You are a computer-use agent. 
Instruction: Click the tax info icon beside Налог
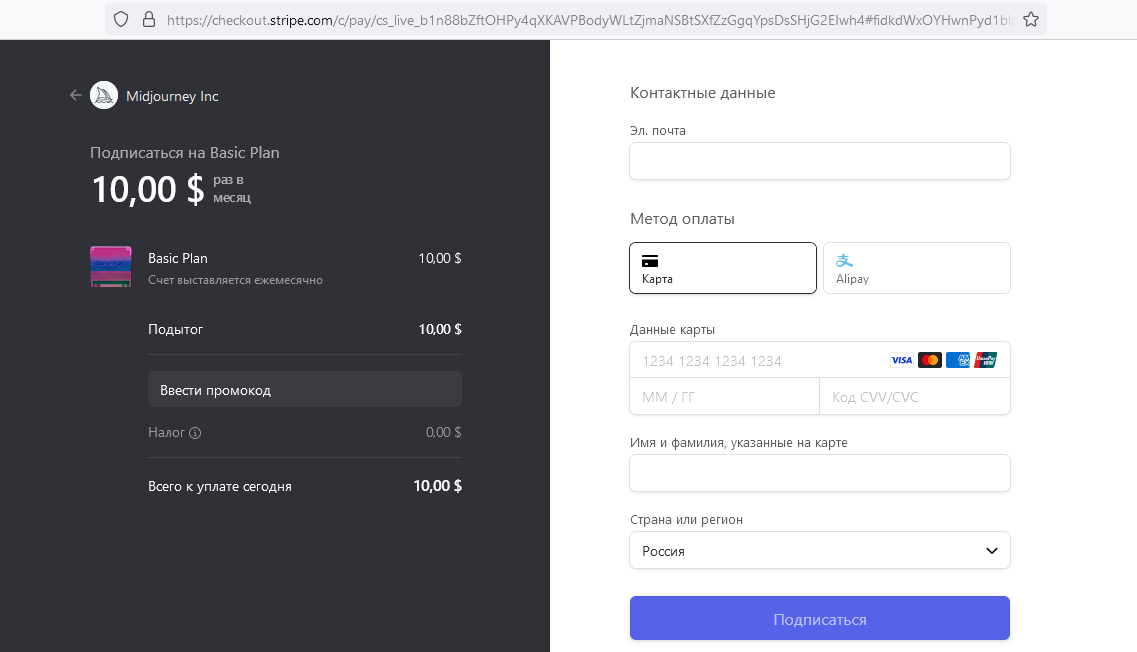point(195,433)
